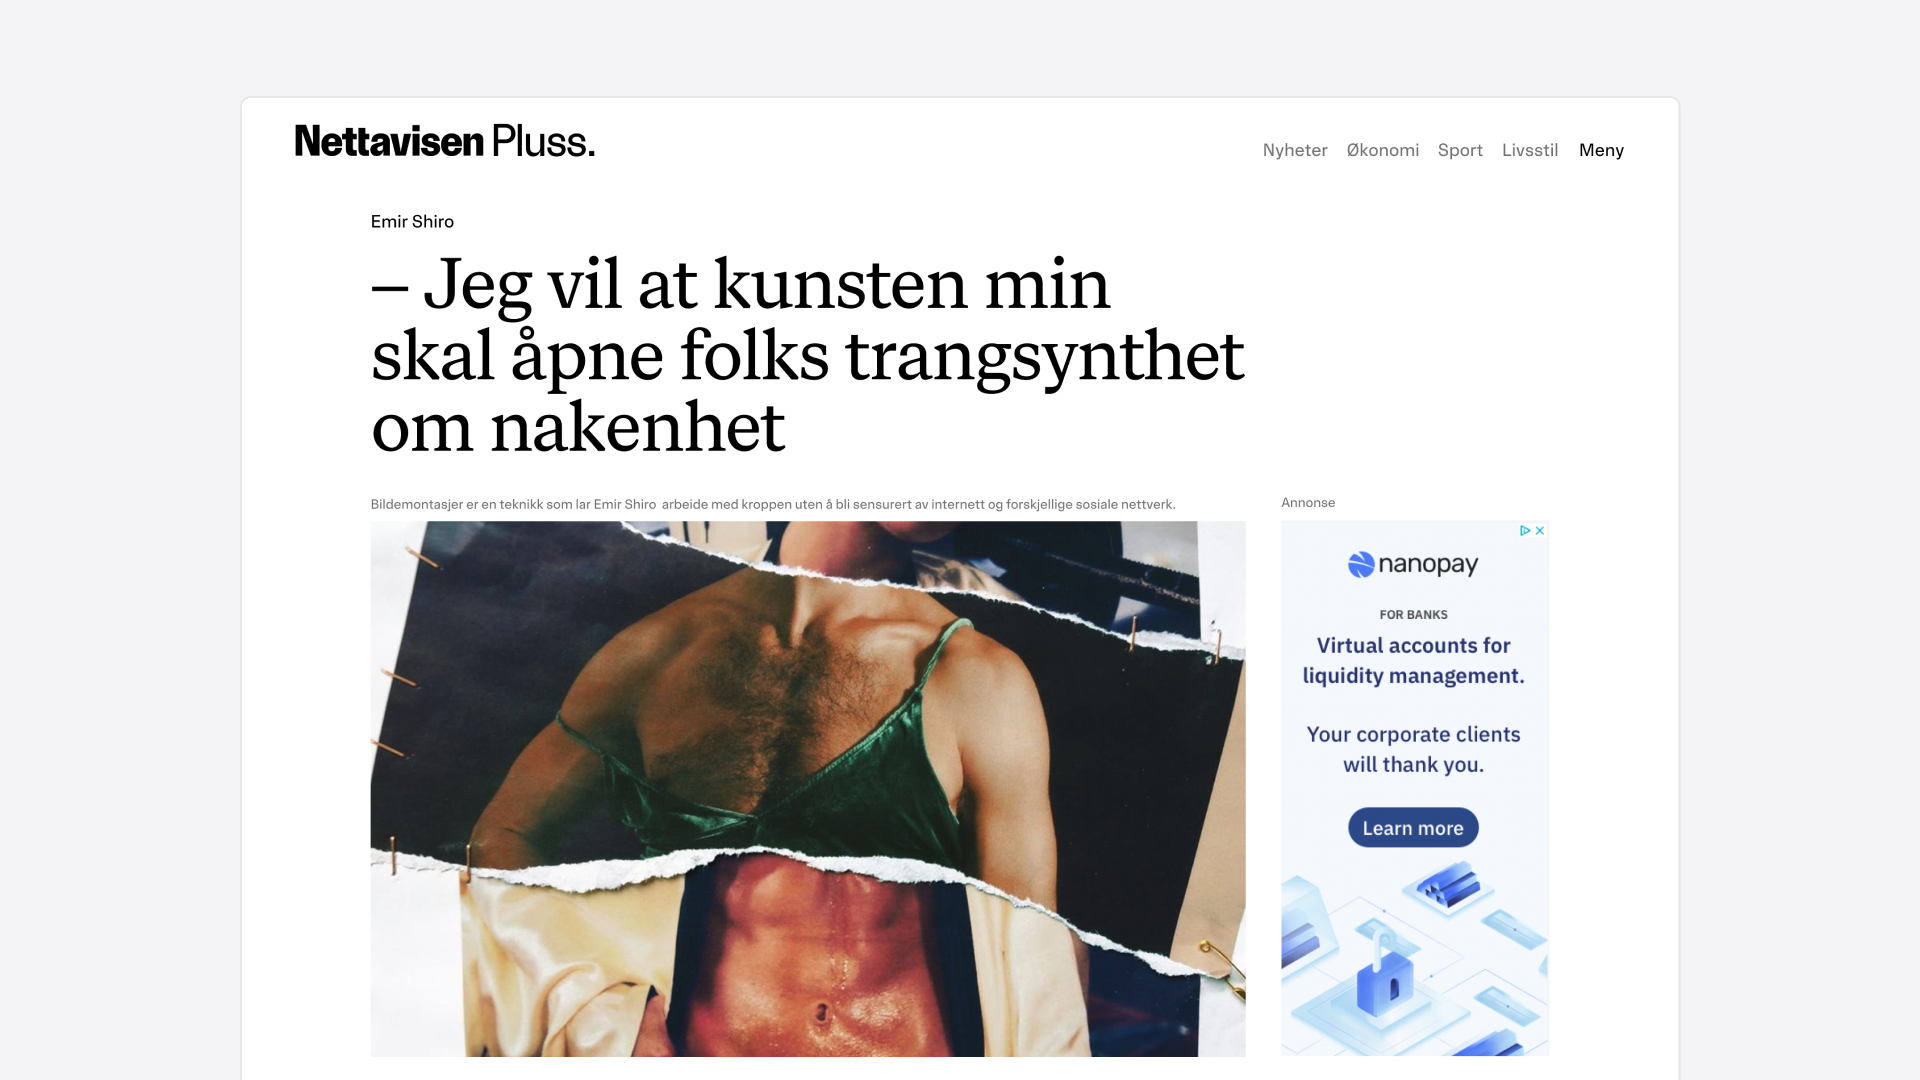Open the Nettavisen Pluss logo homepage
The height and width of the screenshot is (1080, 1920).
444,141
